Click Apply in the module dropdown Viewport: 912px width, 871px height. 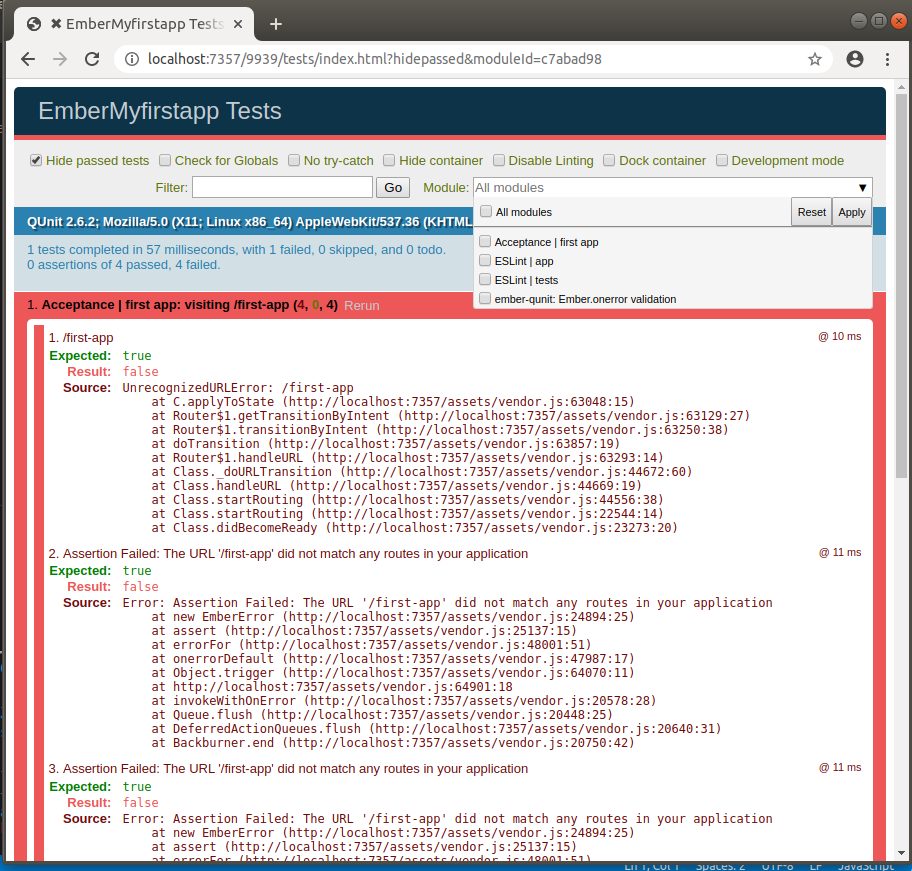(852, 212)
